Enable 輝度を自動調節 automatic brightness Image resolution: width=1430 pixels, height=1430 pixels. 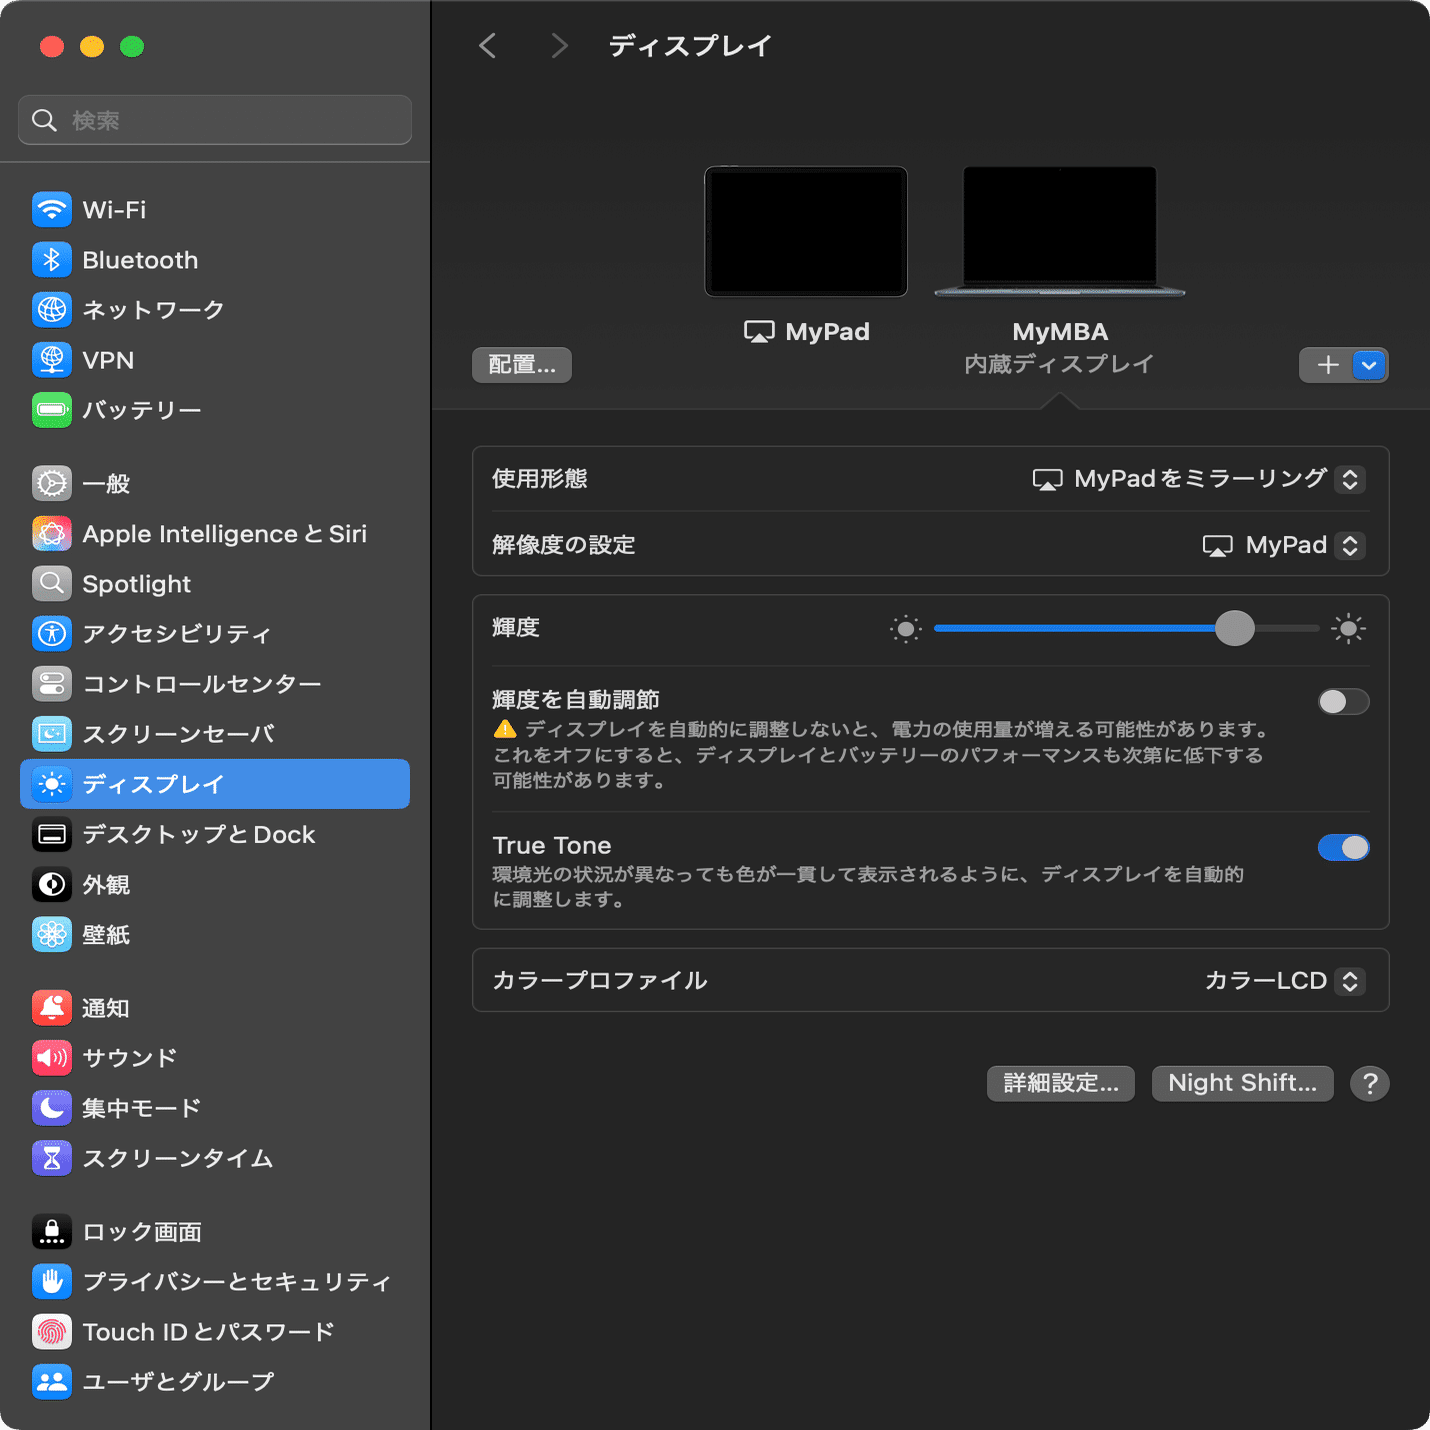(x=1343, y=701)
